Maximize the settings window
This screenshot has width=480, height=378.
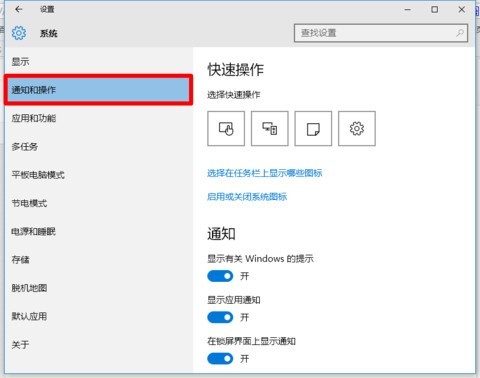[x=435, y=10]
